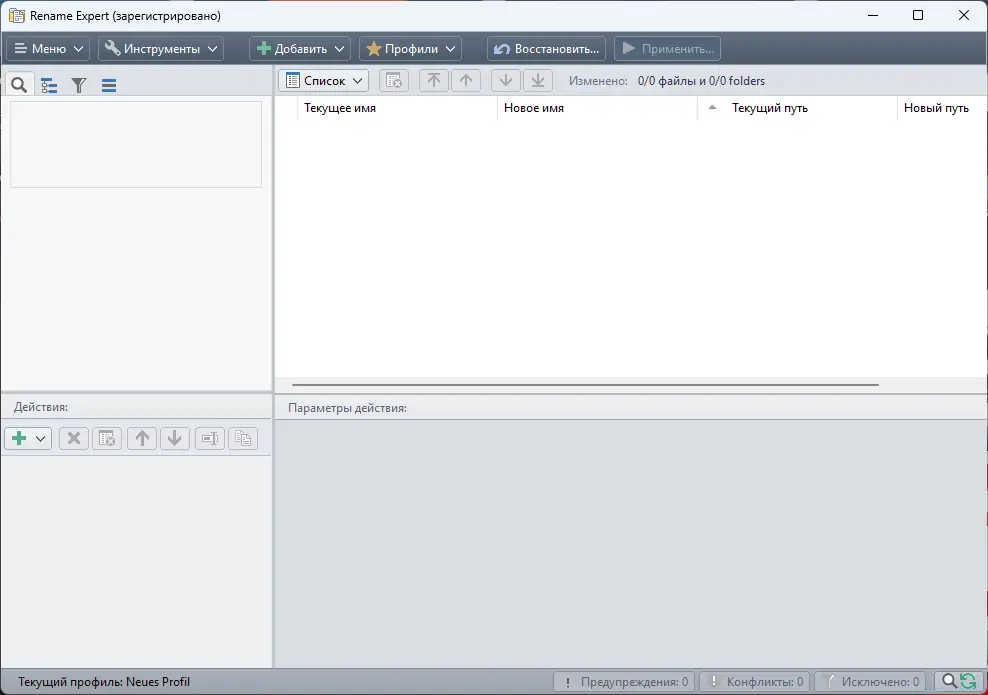This screenshot has height=695, width=988.
Task: Select the three-lines list tab icon
Action: tap(109, 85)
